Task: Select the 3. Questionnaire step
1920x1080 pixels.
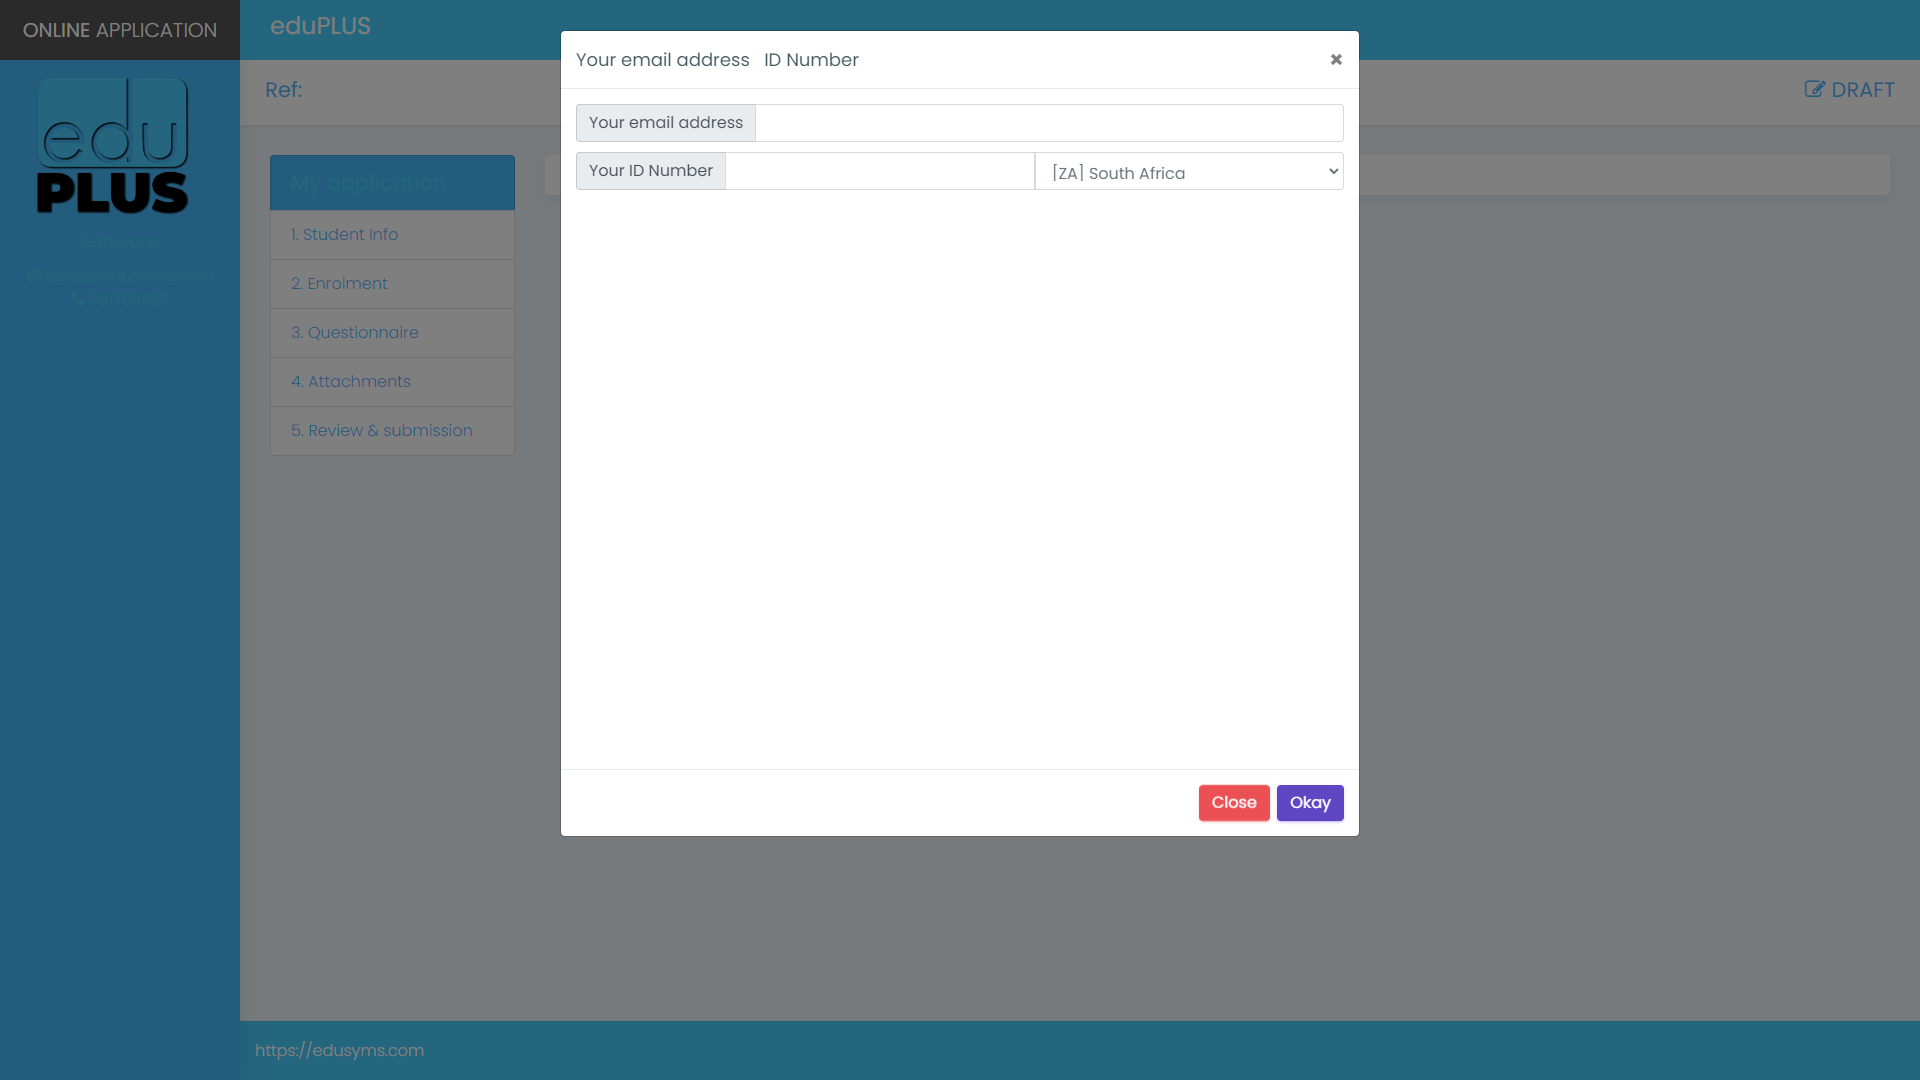Action: click(355, 333)
